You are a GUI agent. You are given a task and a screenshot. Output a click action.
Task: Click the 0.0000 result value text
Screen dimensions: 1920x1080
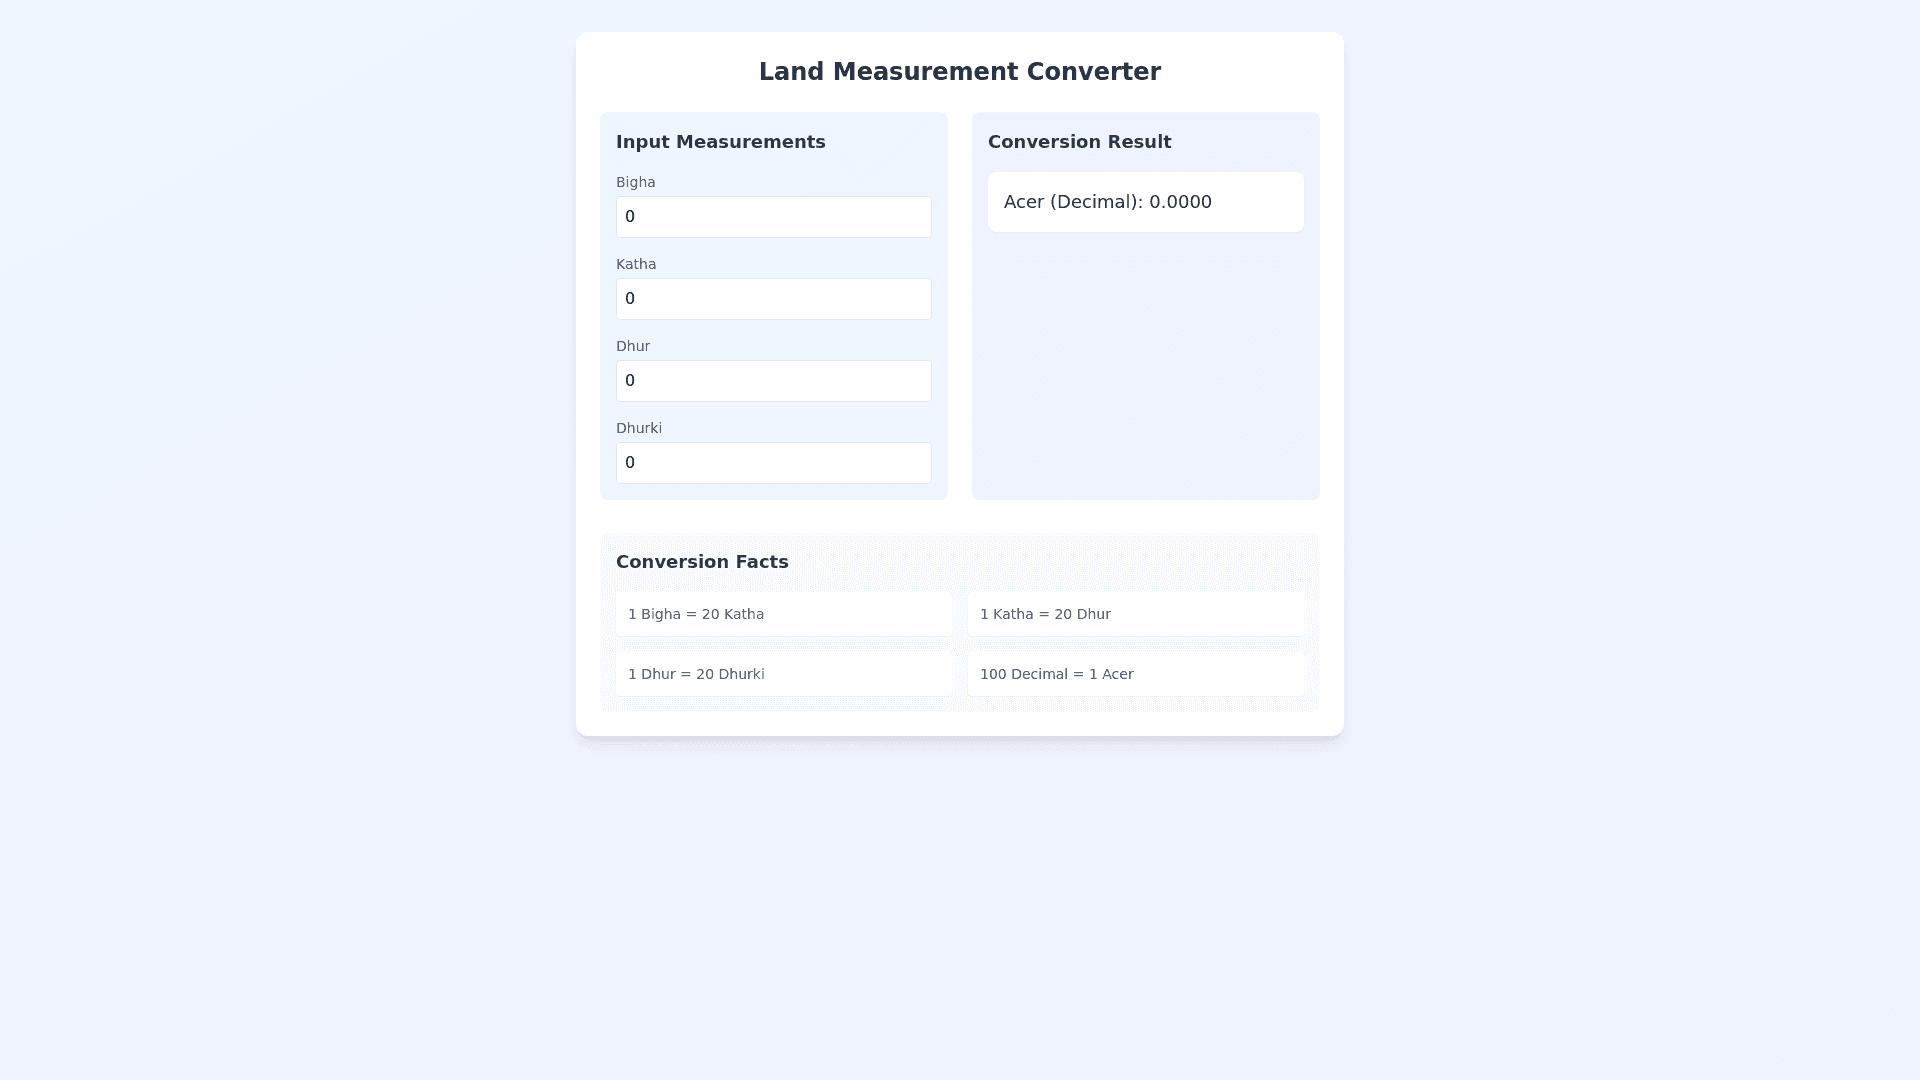(1180, 202)
